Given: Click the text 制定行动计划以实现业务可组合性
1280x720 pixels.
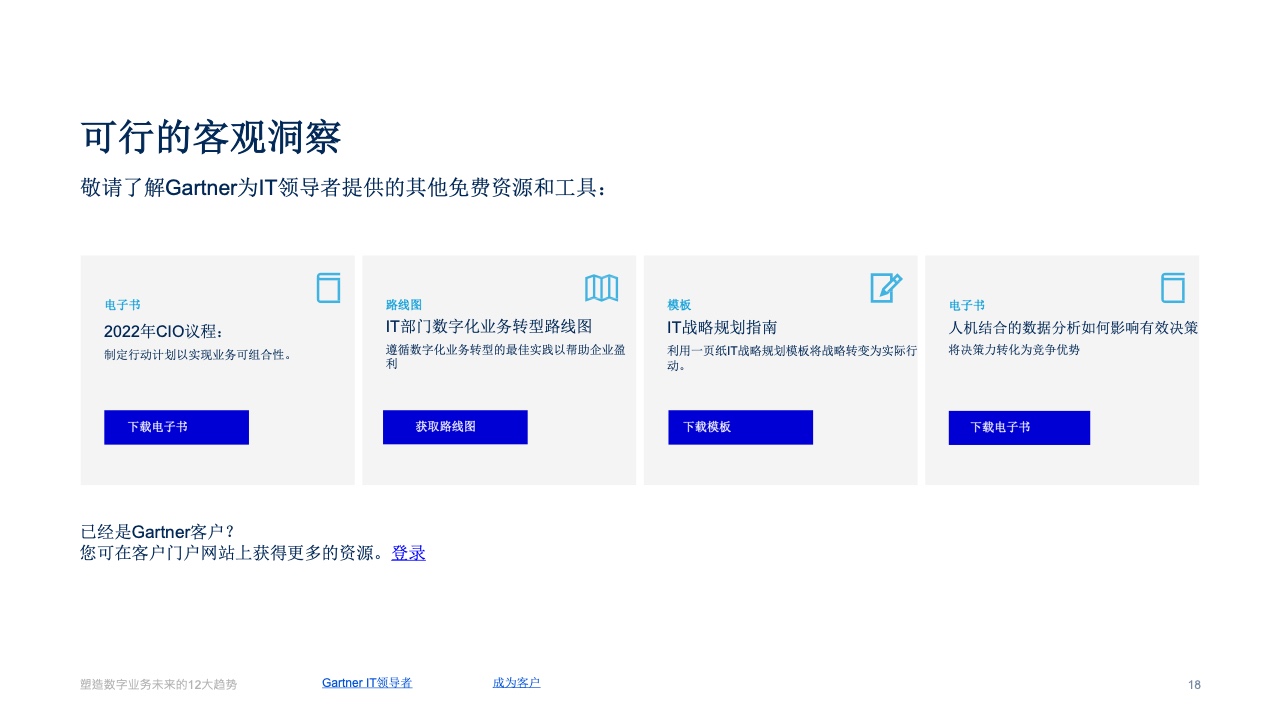Looking at the screenshot, I should [198, 354].
